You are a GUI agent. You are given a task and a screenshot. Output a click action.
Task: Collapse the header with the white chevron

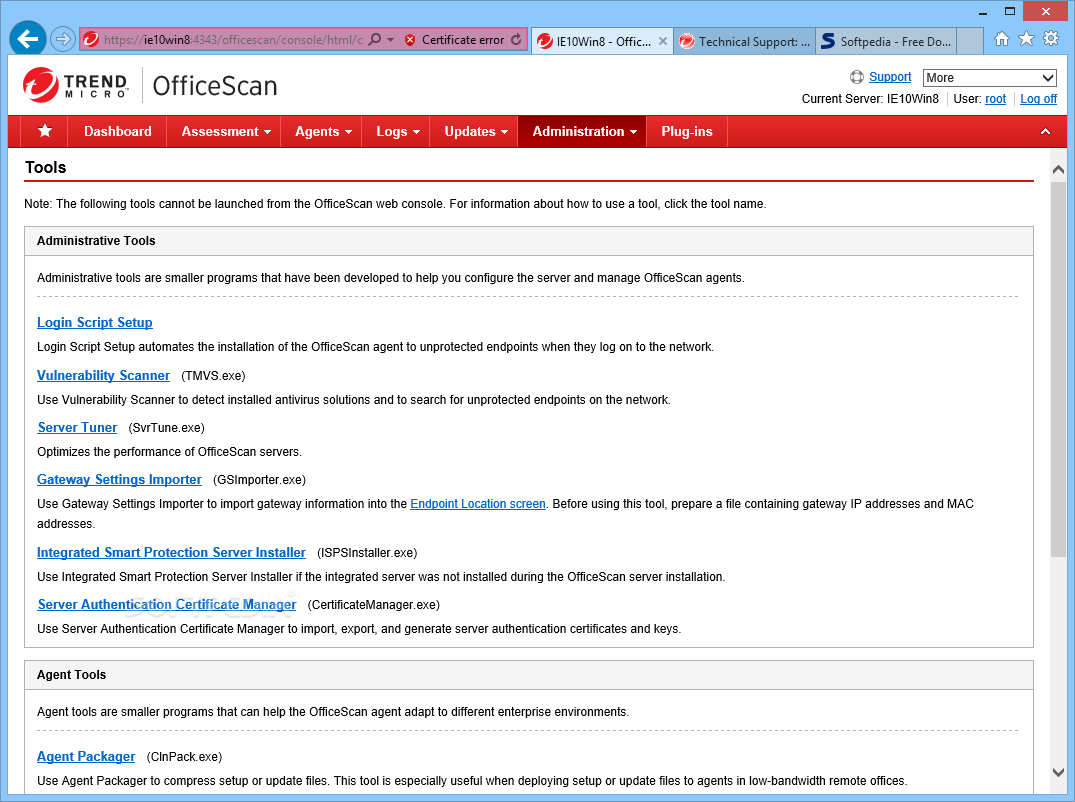(x=1045, y=131)
